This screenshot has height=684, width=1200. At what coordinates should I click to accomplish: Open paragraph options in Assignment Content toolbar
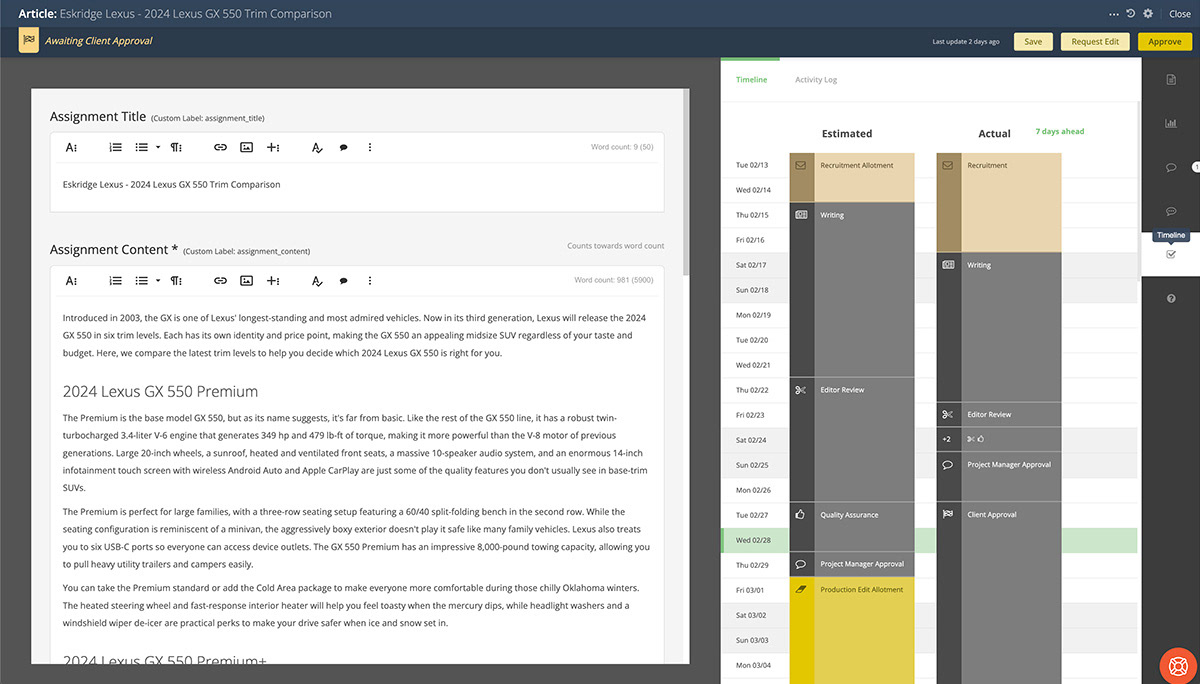click(x=176, y=281)
